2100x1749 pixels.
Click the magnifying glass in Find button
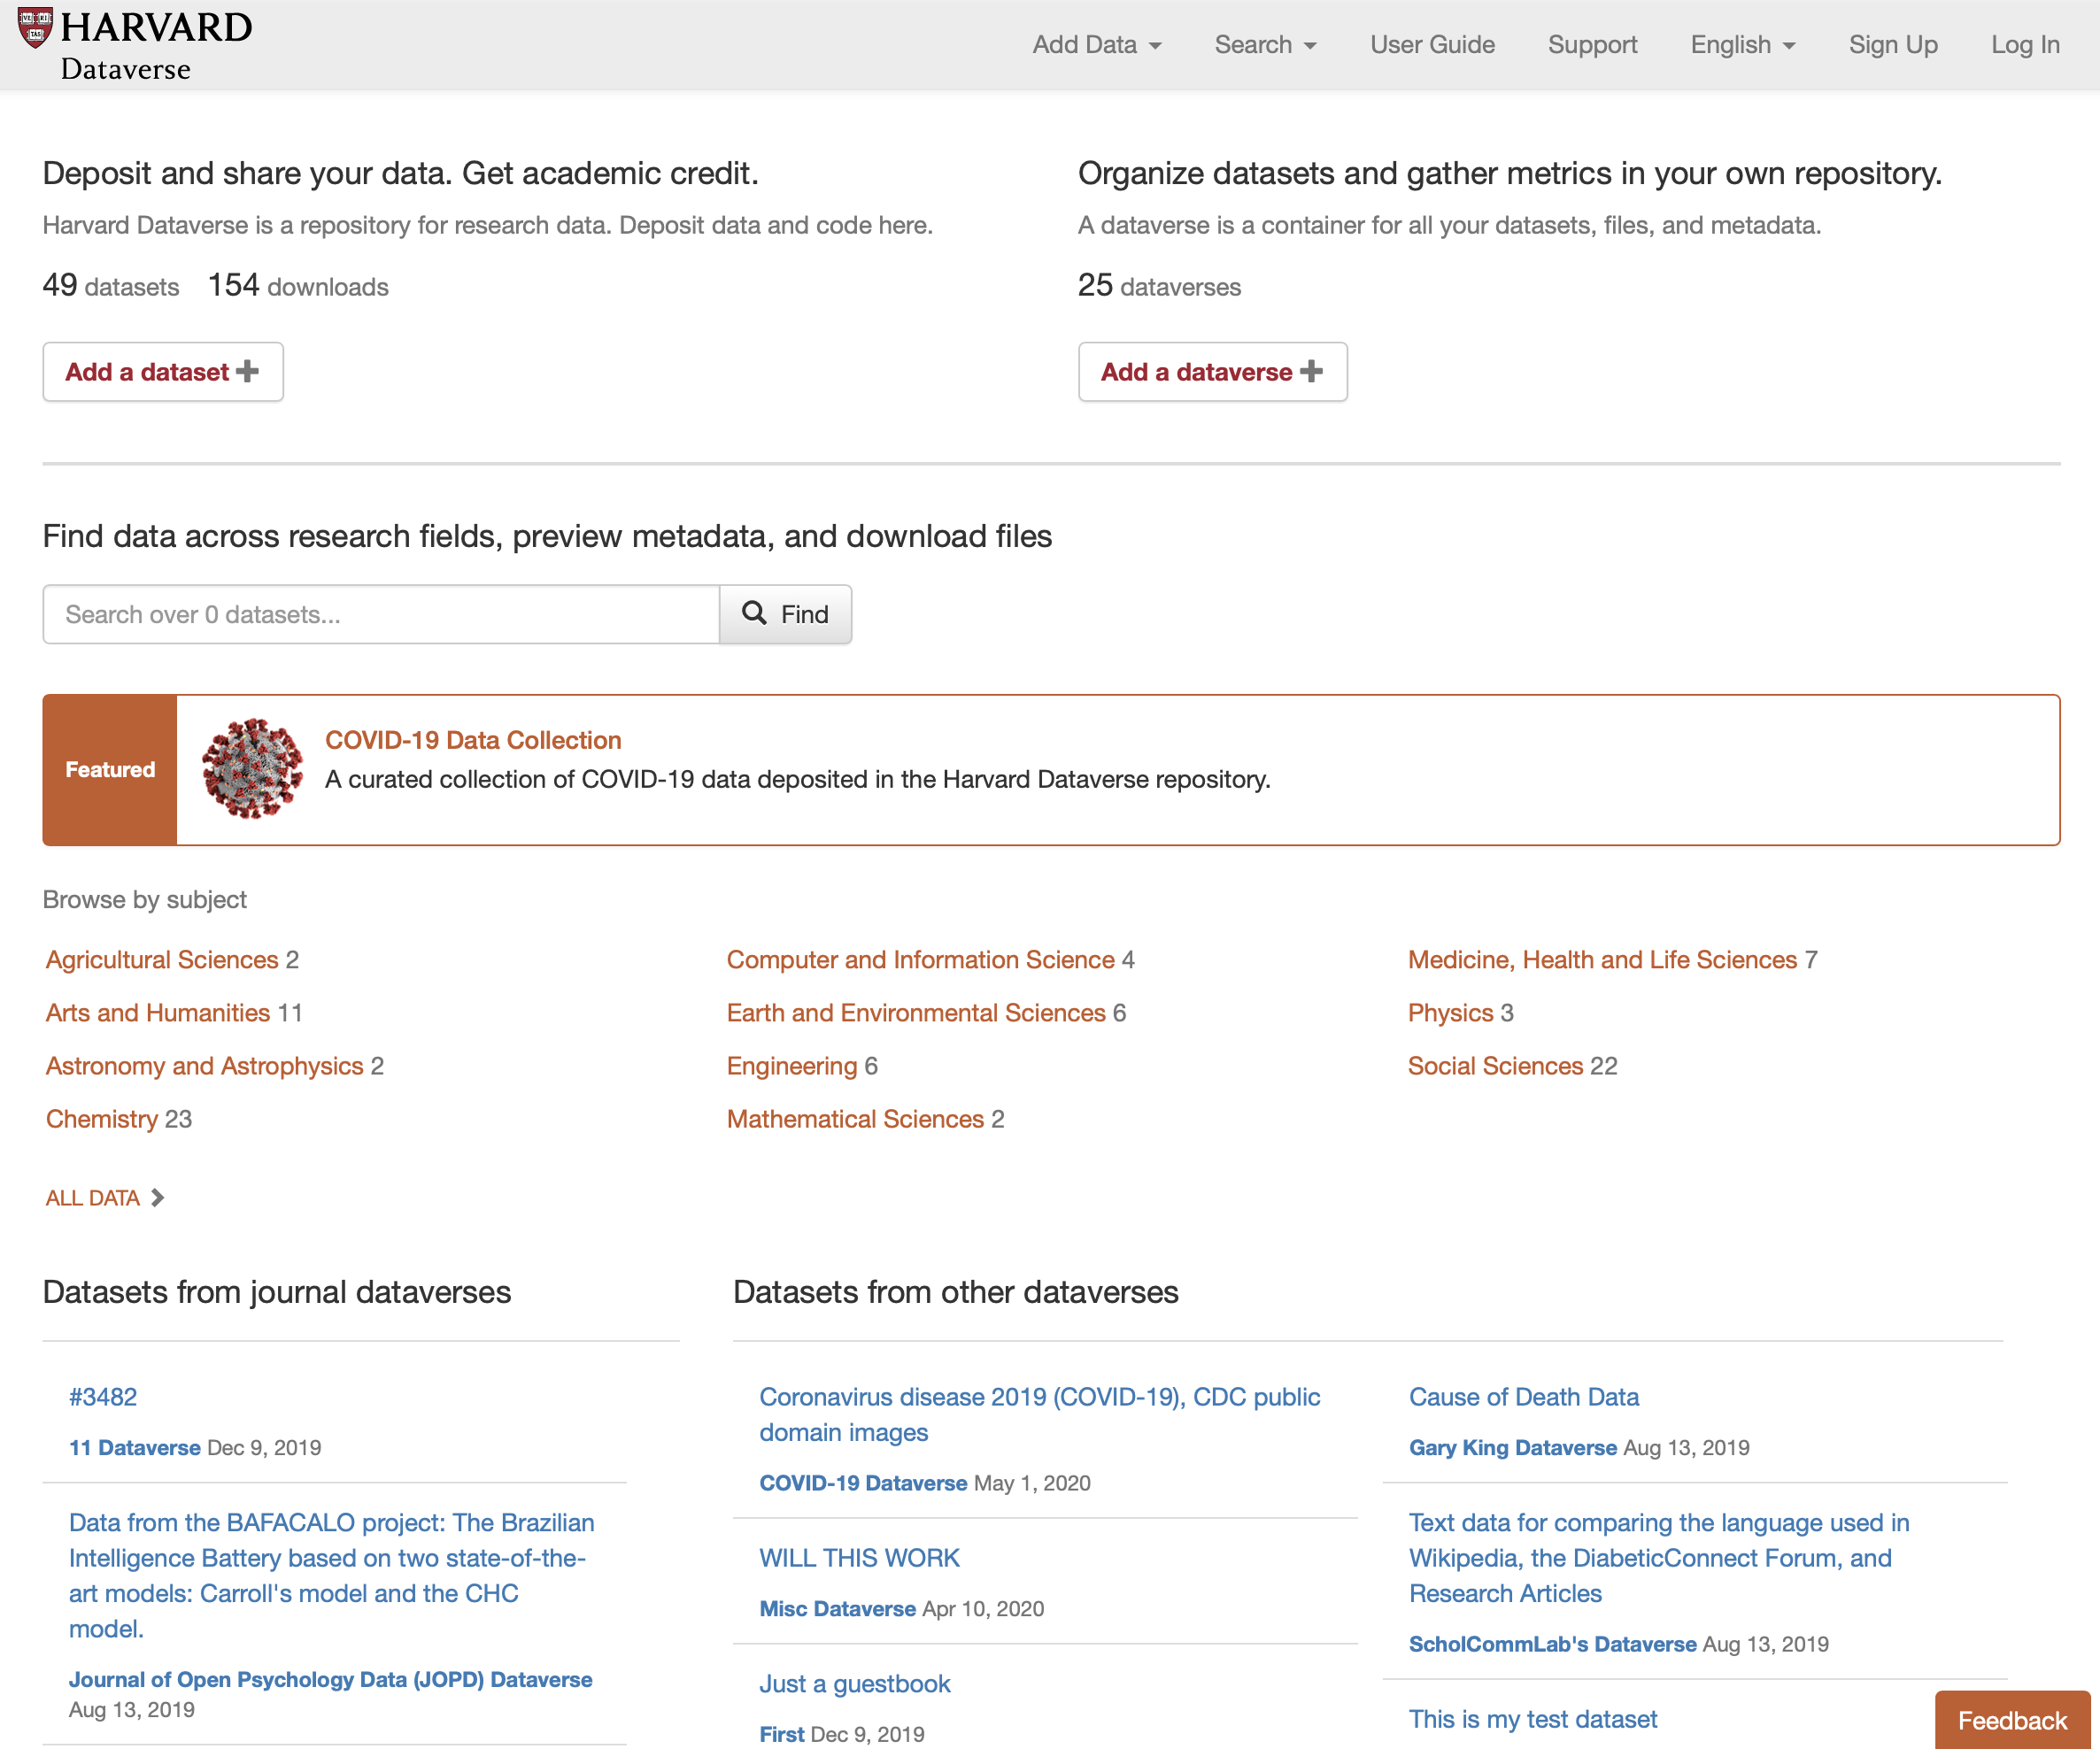tap(753, 614)
